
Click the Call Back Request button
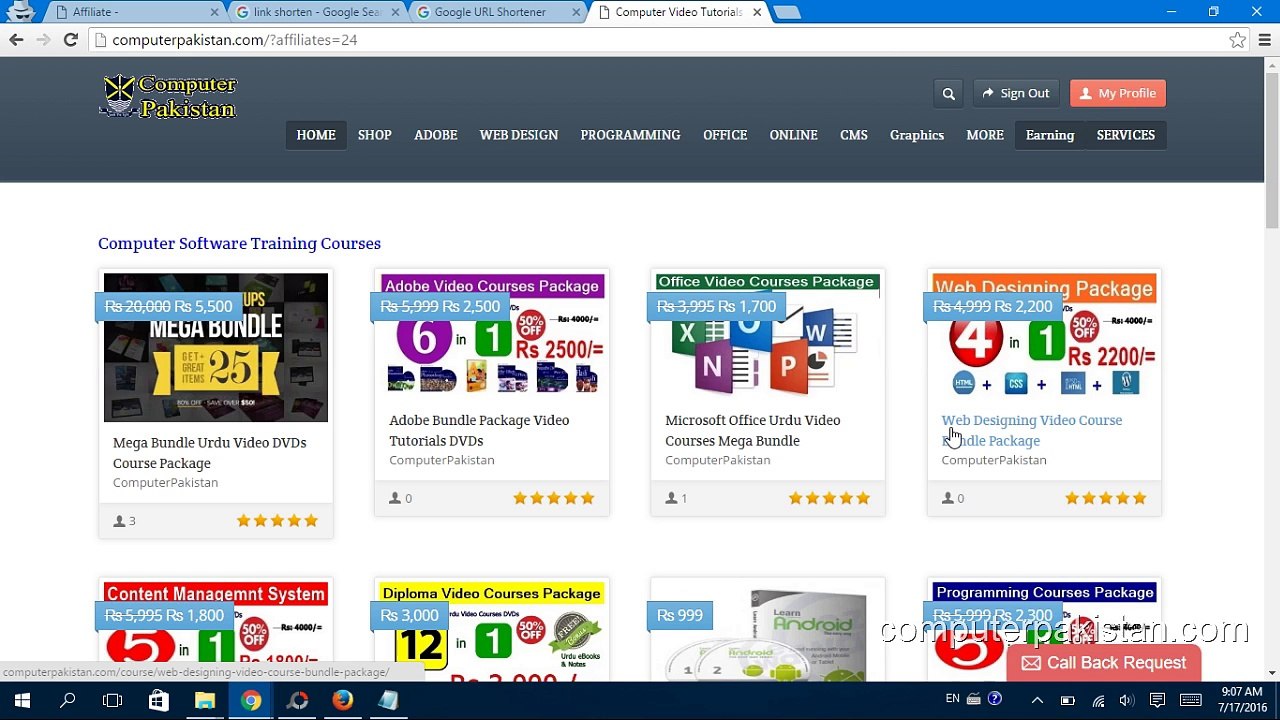[1104, 663]
